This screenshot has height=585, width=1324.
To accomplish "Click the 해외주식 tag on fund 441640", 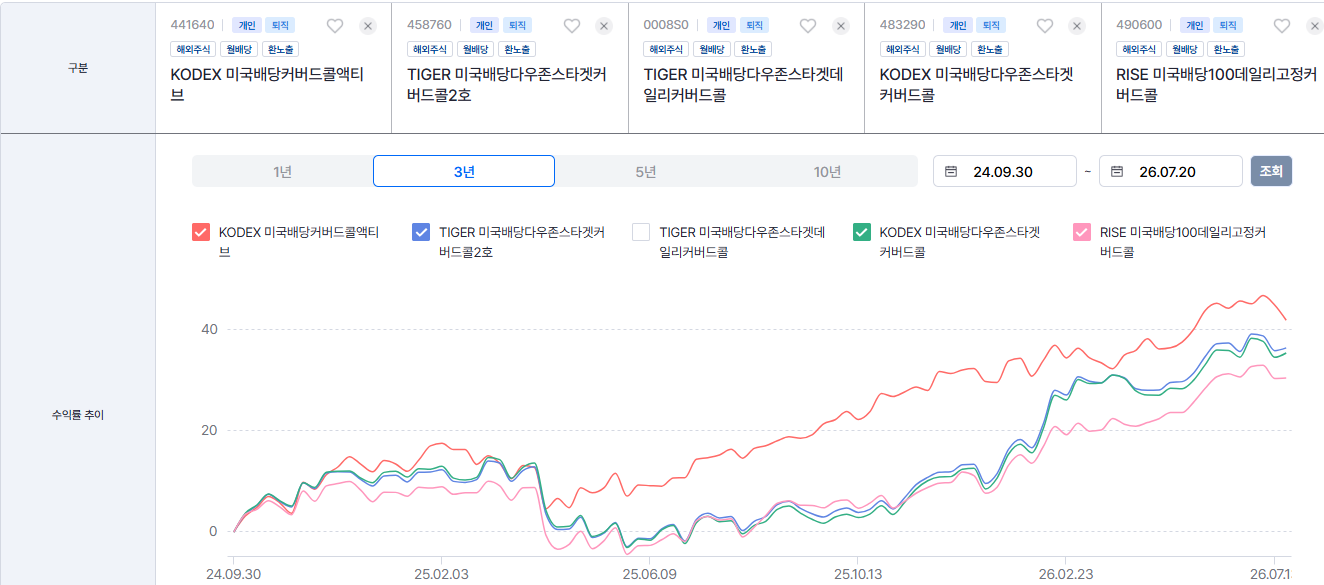I will 193,49.
